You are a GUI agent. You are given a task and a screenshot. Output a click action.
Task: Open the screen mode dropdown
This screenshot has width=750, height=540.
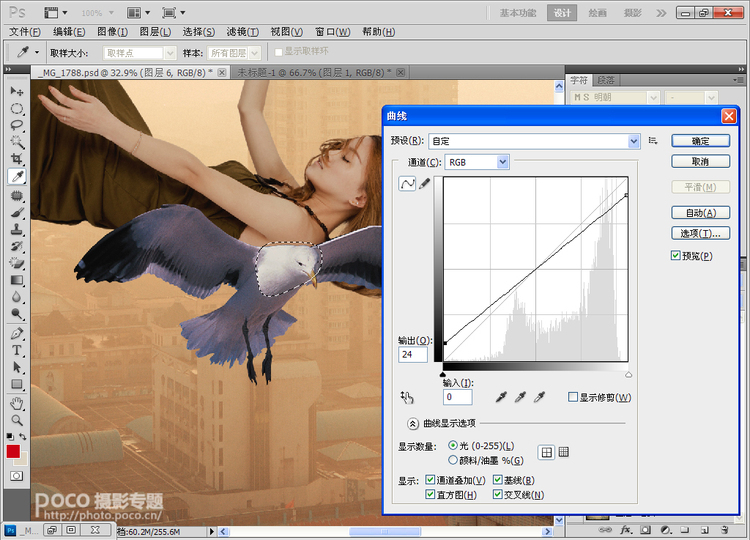(173, 12)
